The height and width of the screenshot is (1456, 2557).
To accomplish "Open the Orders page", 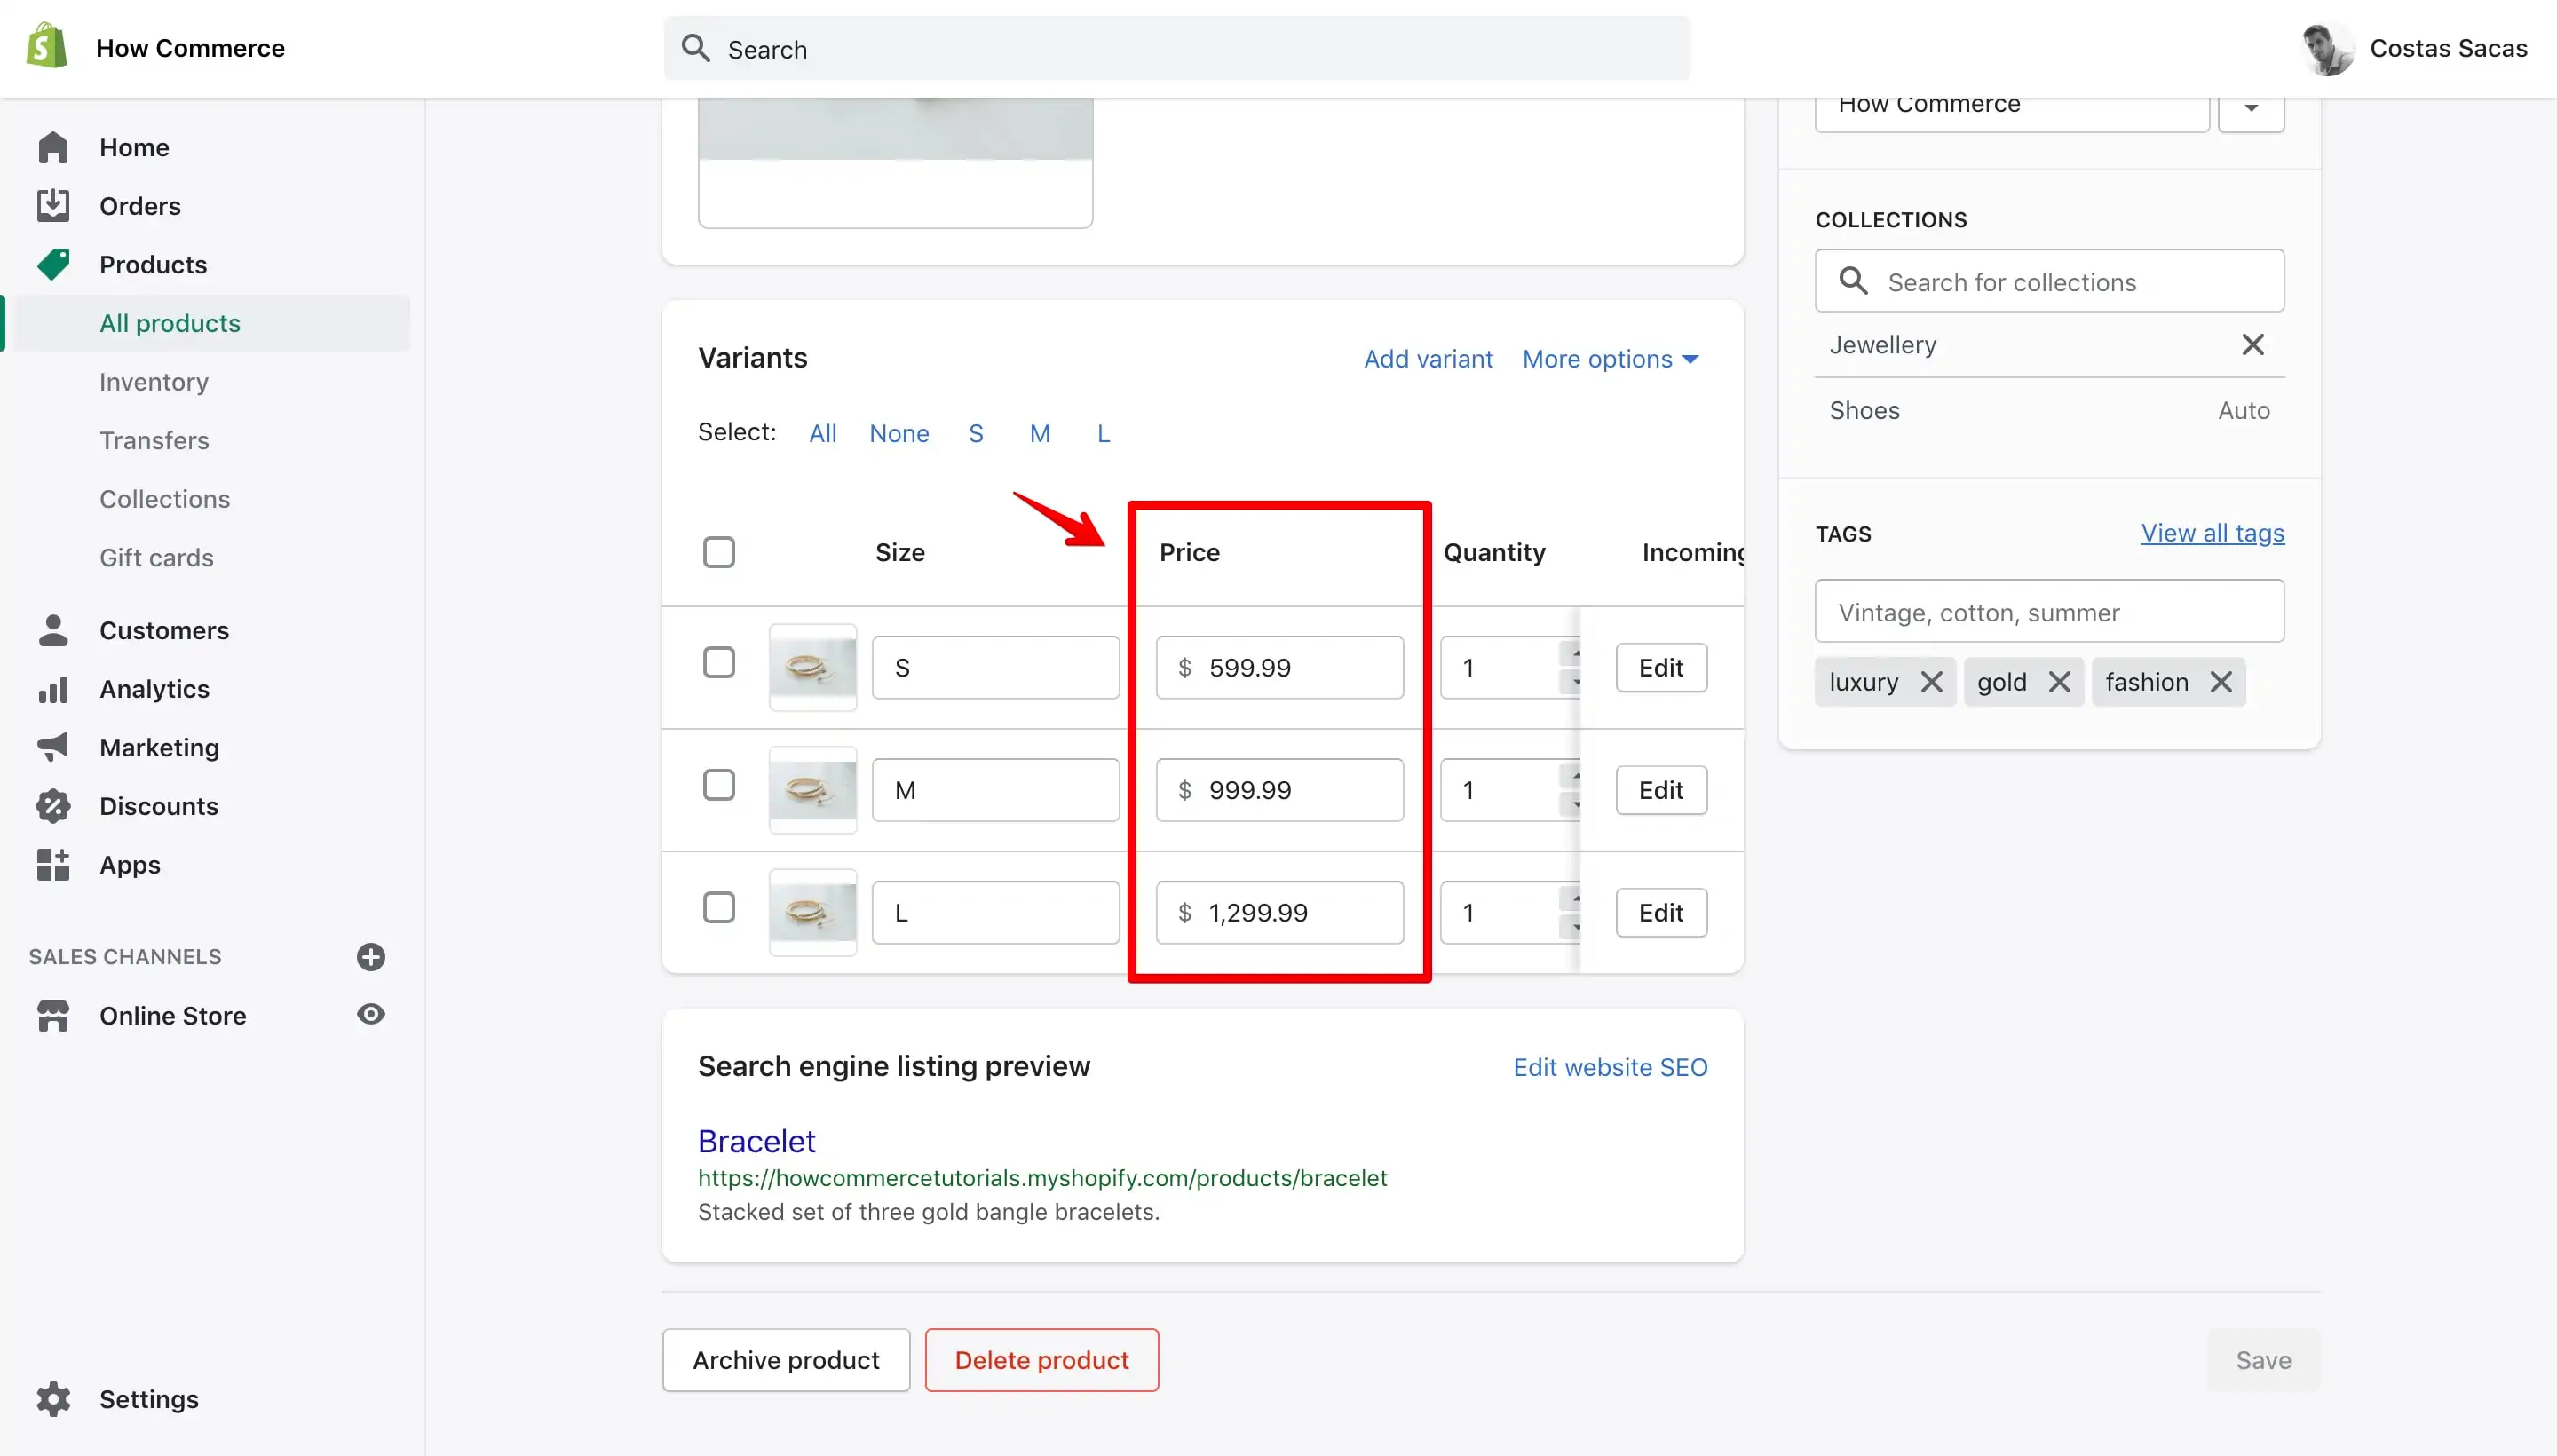I will click(140, 205).
